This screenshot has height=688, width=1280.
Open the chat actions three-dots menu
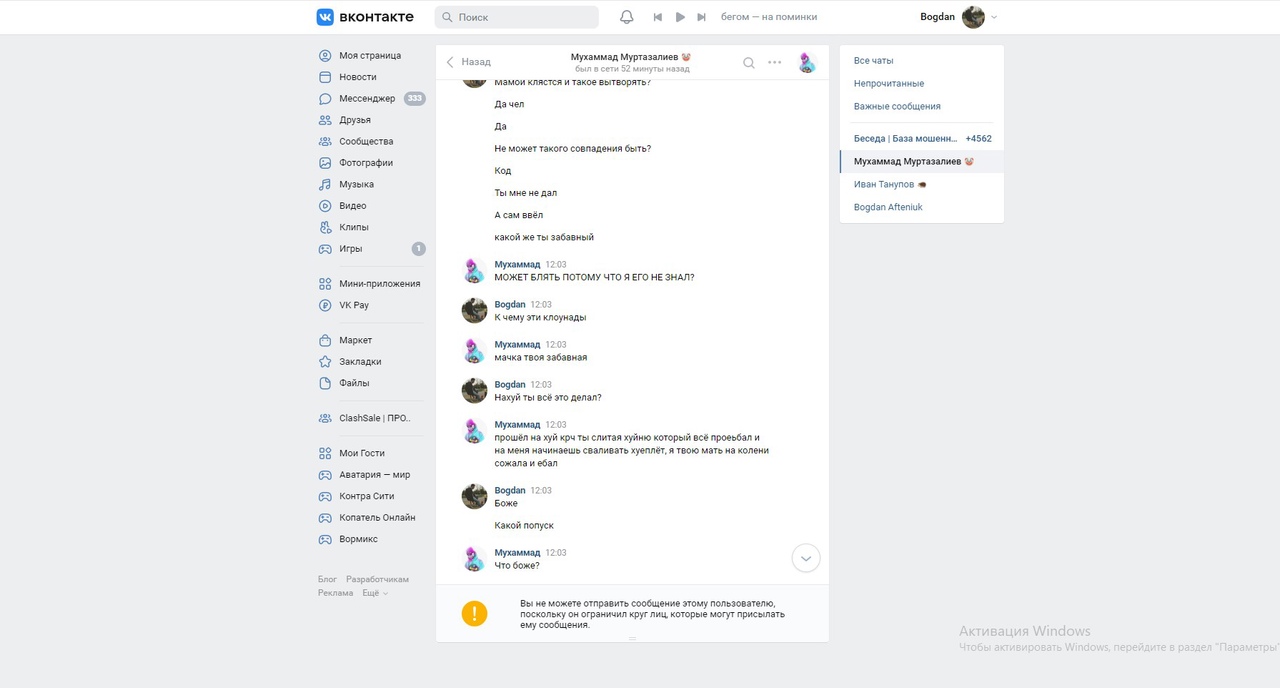[775, 63]
